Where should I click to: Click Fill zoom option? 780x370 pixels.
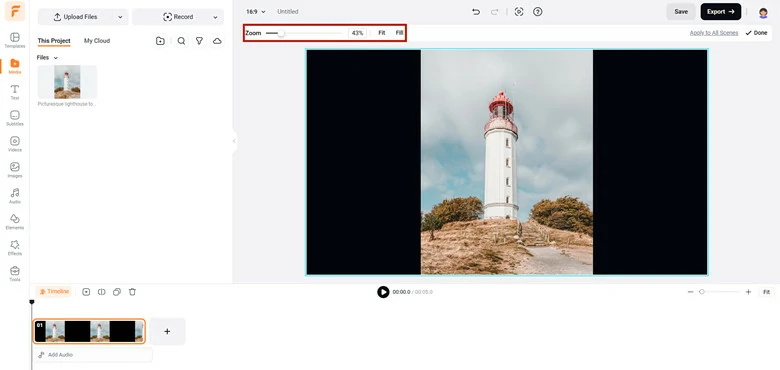[399, 33]
